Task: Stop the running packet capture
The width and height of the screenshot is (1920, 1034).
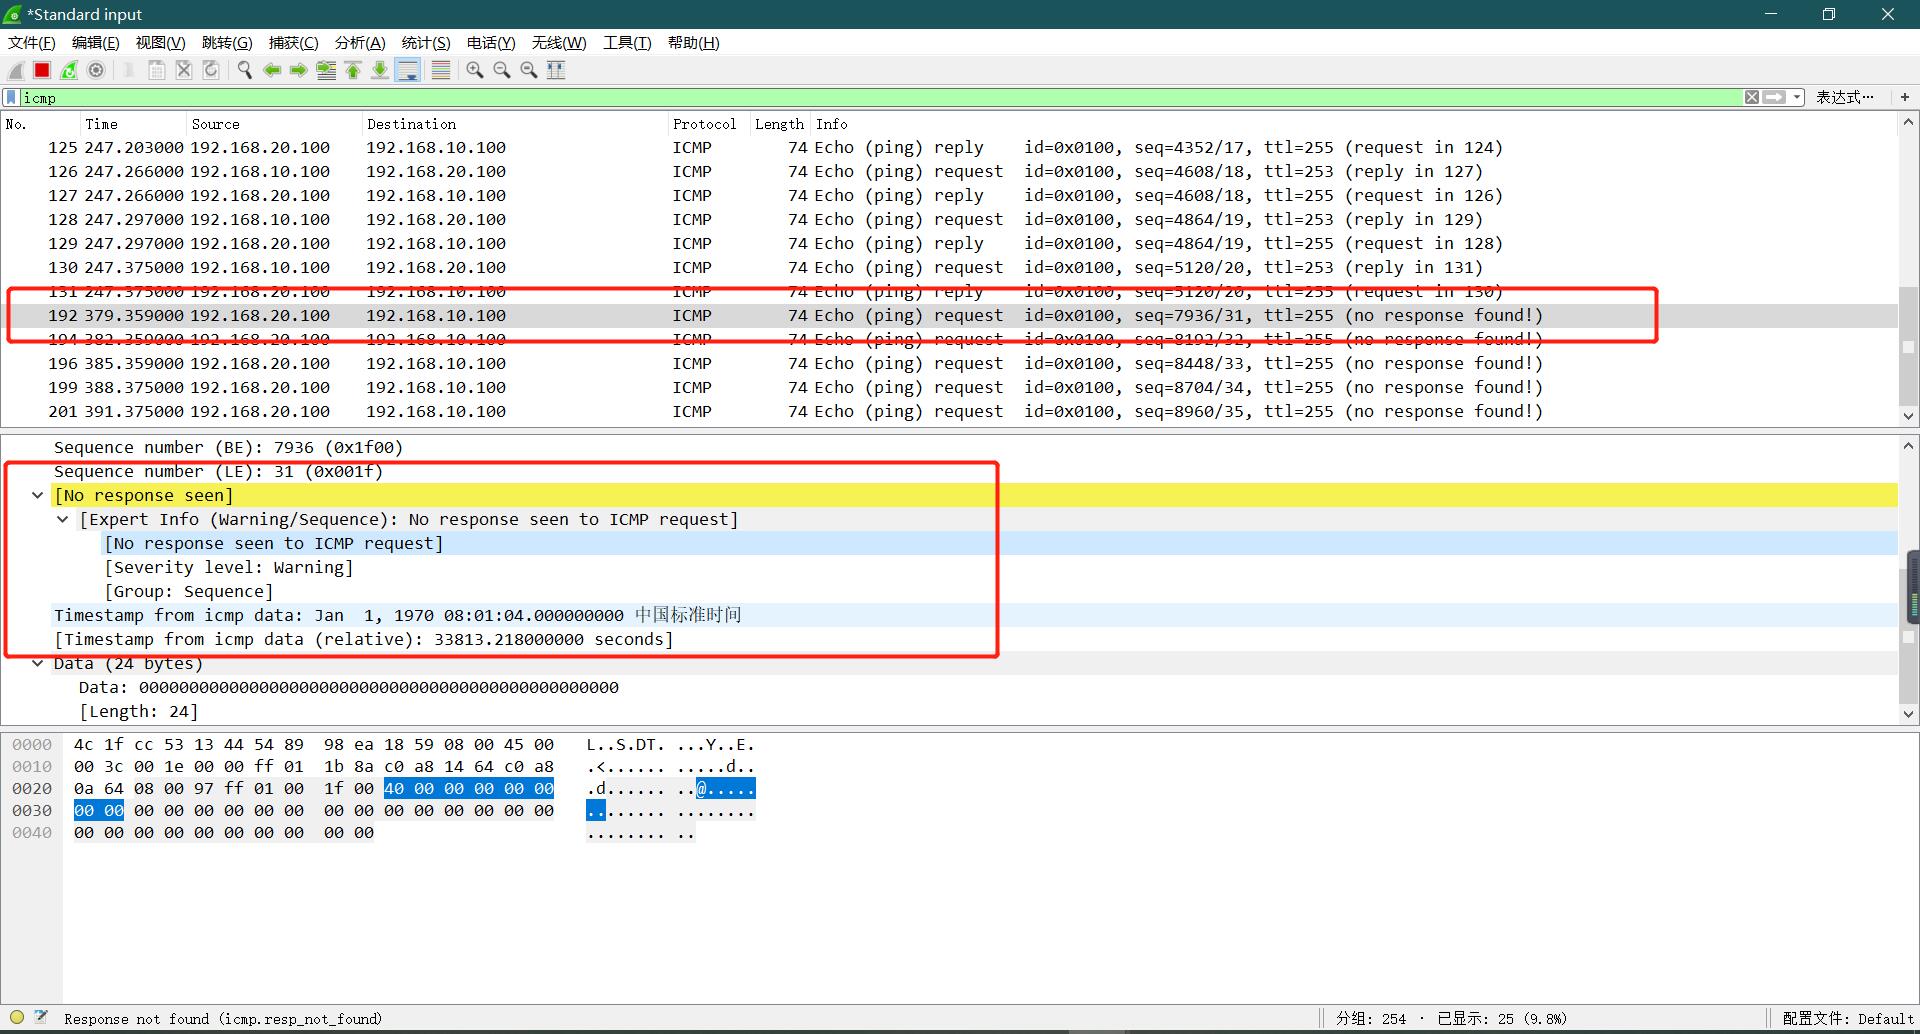Action: pos(42,70)
